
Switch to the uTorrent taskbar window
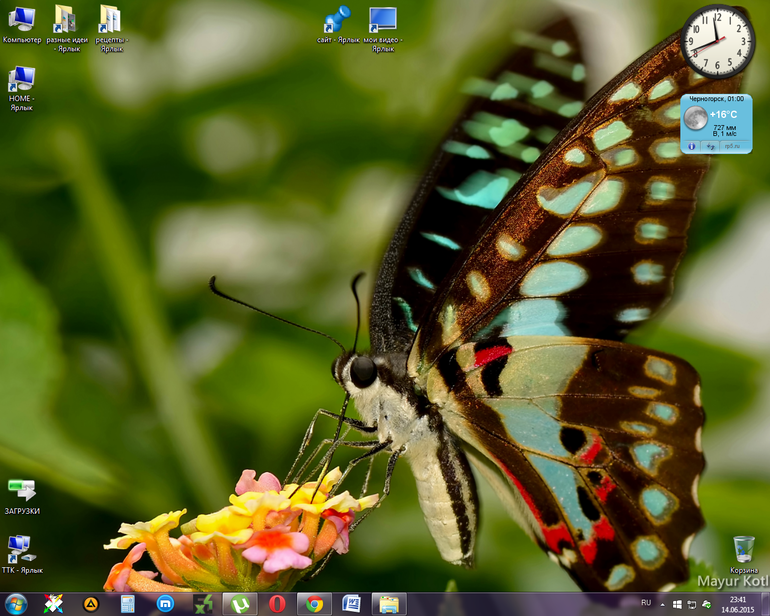click(240, 604)
